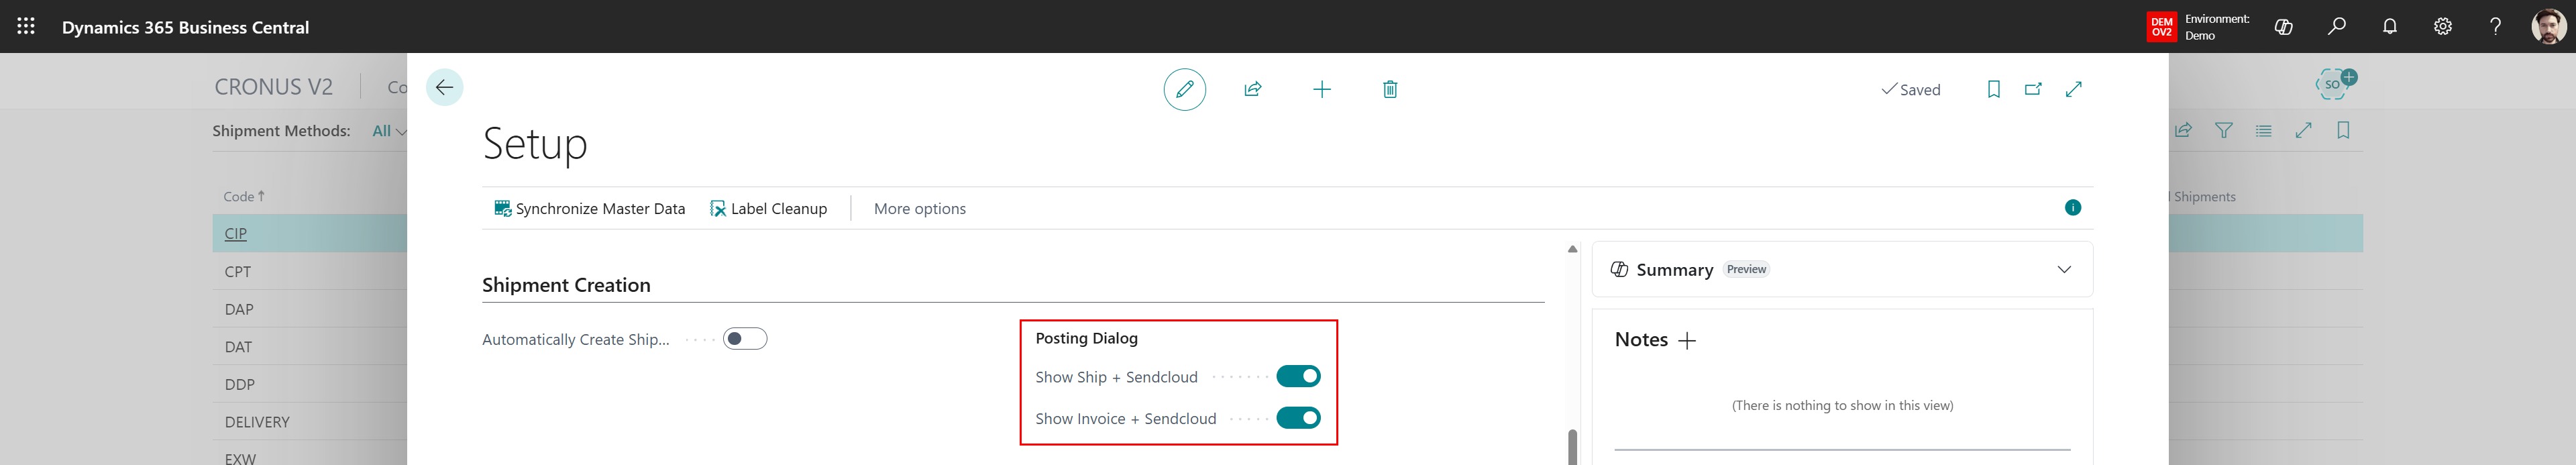The height and width of the screenshot is (465, 2576).
Task: Disable Show Ship + Sendcloud toggle
Action: 1298,376
